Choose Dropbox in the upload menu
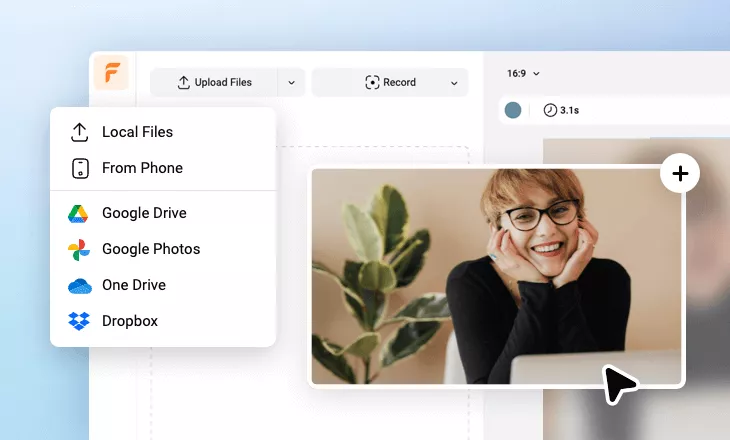The width and height of the screenshot is (730, 440). 130,321
